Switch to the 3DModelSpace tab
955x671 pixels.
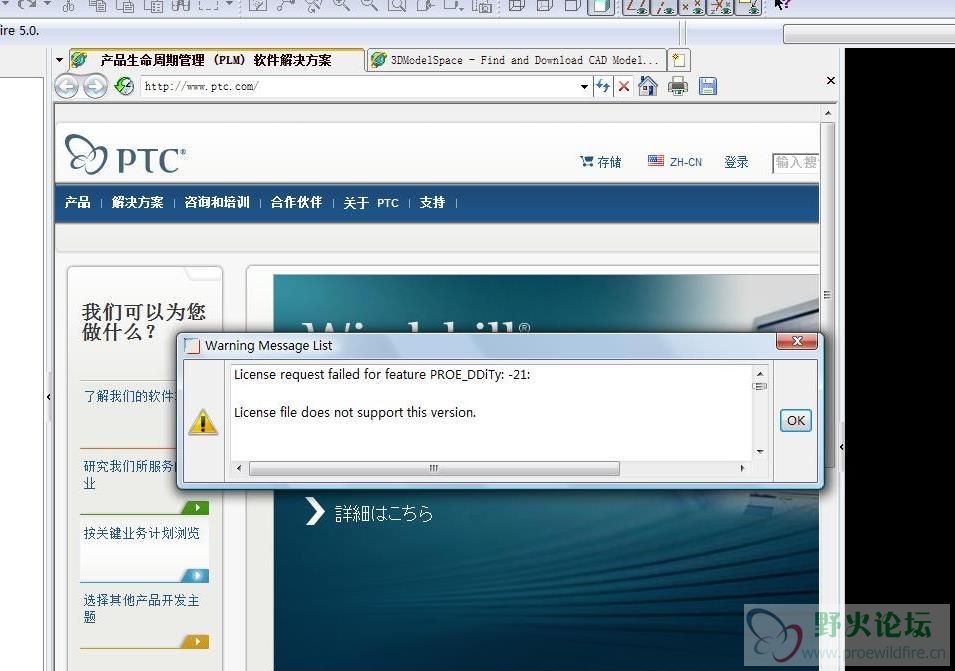click(x=515, y=60)
